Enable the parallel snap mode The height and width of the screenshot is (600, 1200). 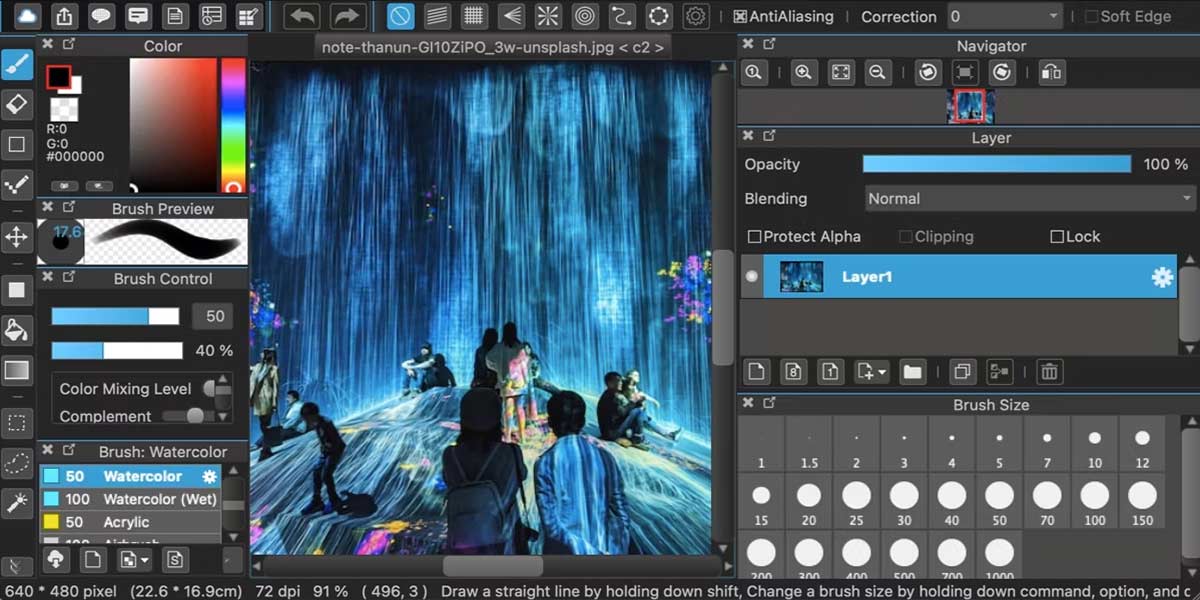(x=437, y=15)
